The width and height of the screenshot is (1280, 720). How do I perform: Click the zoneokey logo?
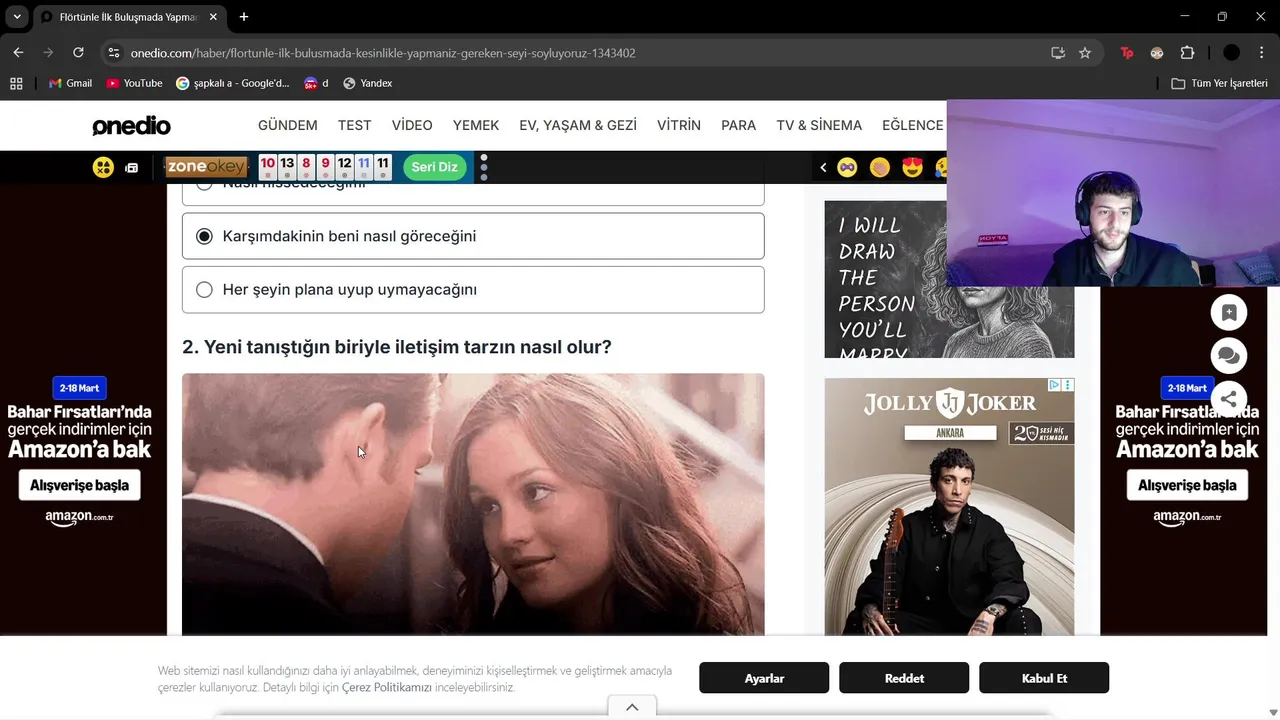[206, 167]
